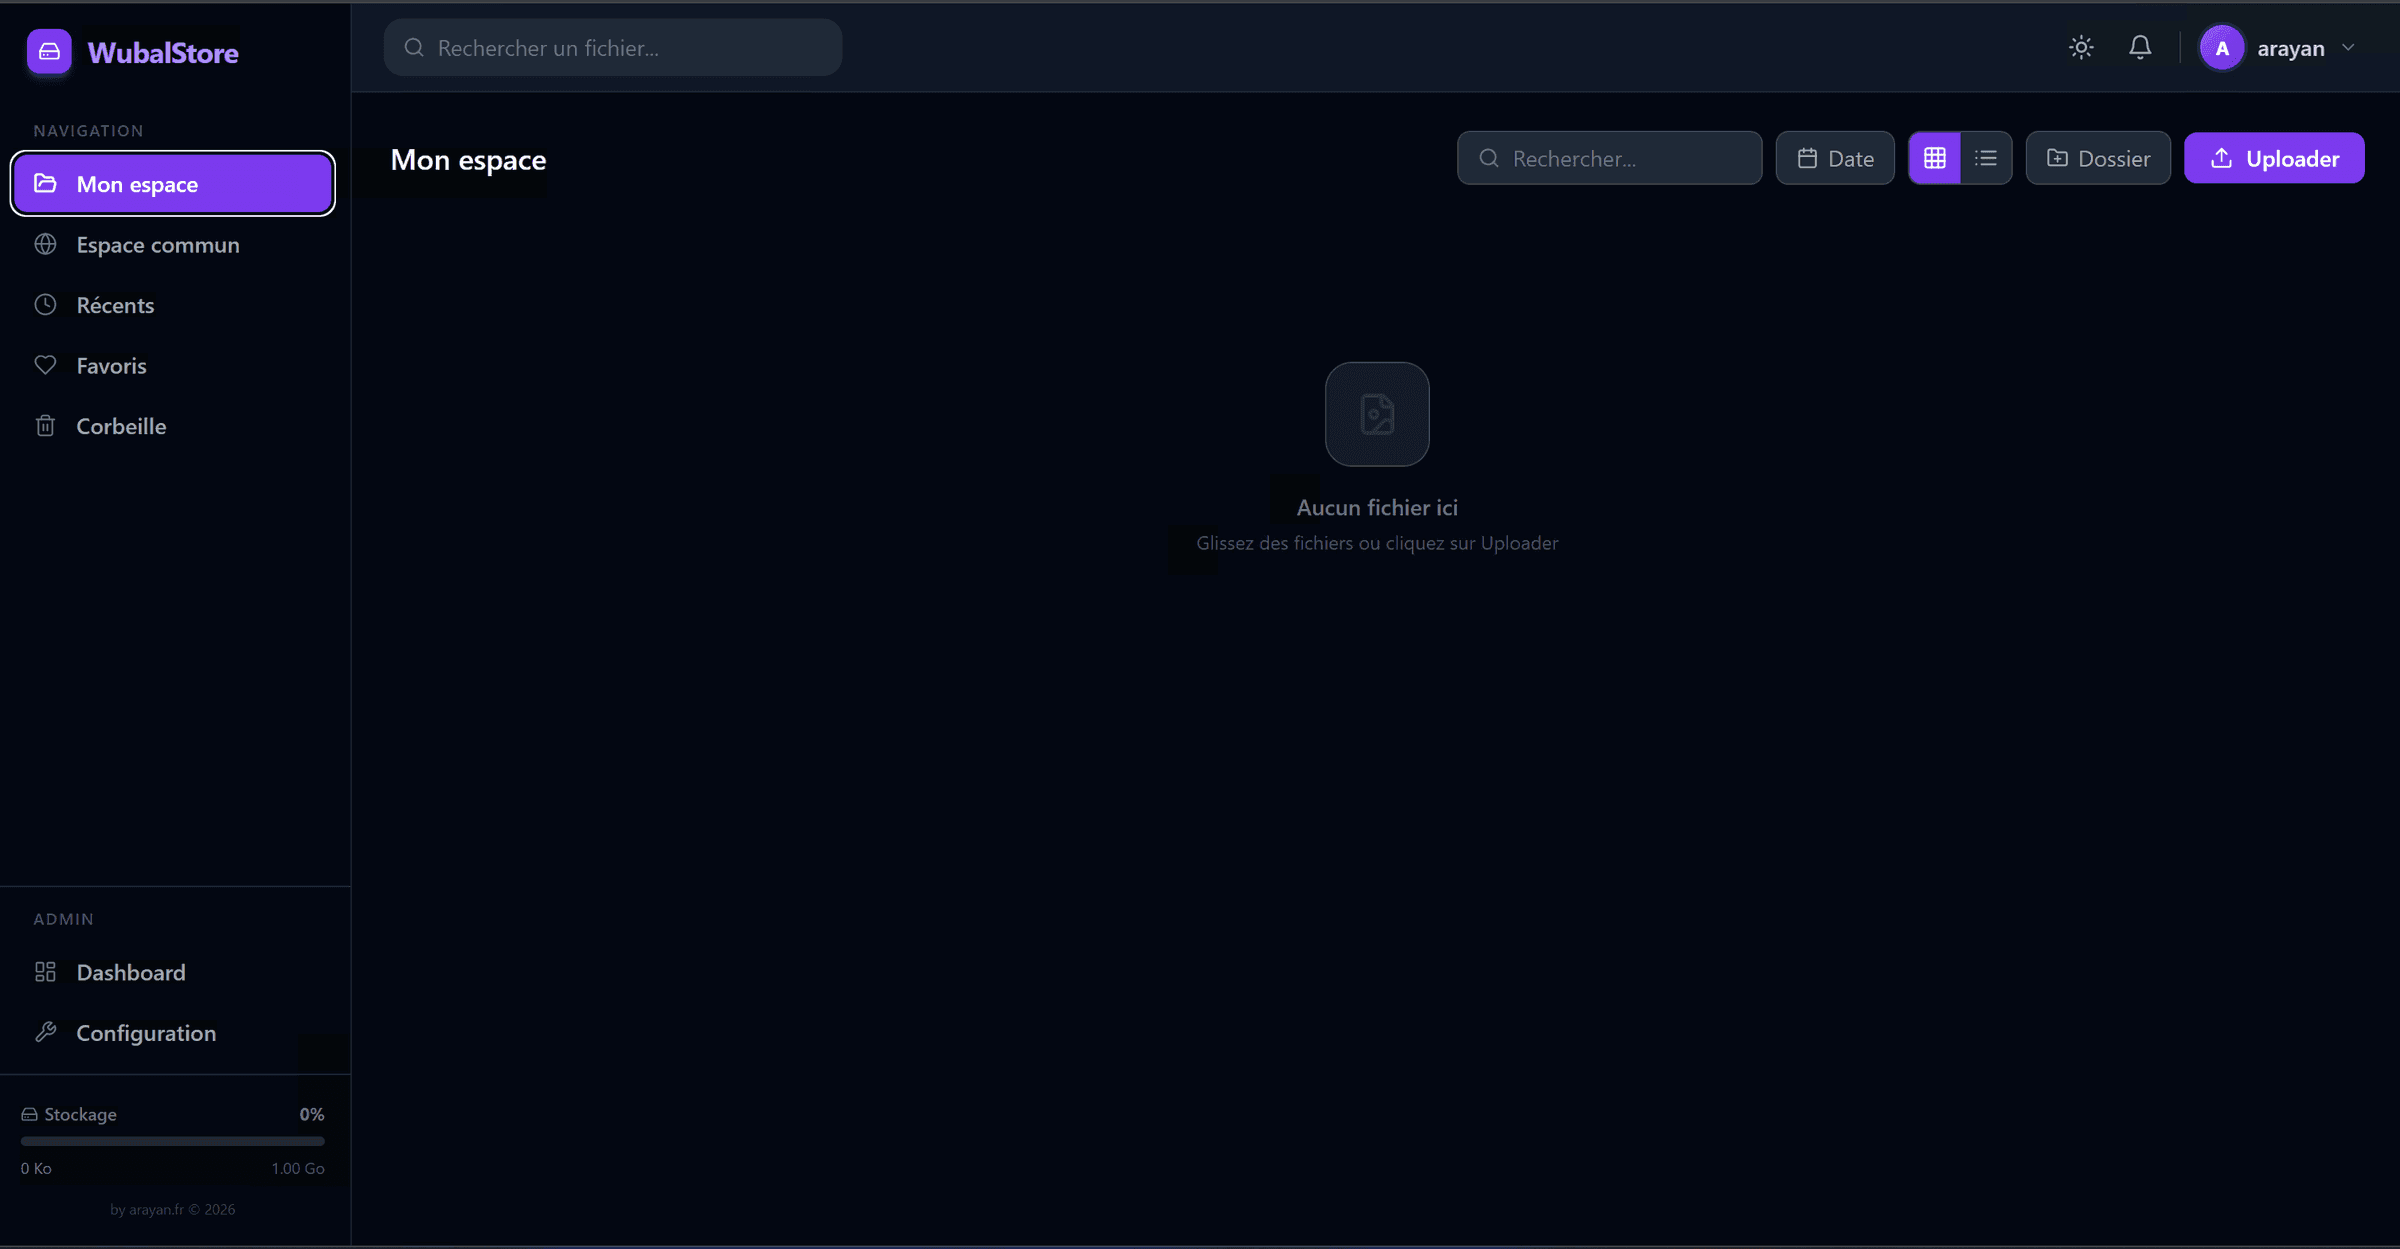This screenshot has width=2400, height=1249.
Task: Click the WubalStore logo icon
Action: [49, 51]
